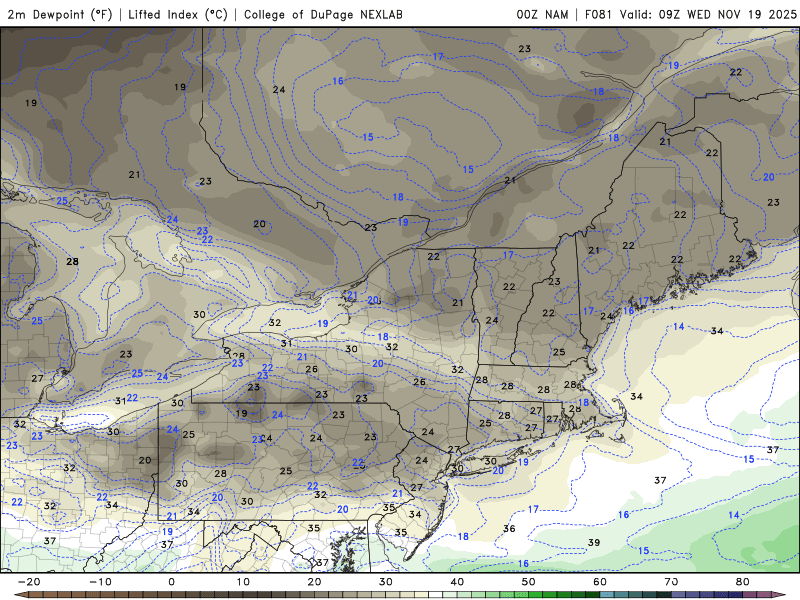Click the 60 label under the color bar
The height and width of the screenshot is (600, 800).
(x=600, y=582)
